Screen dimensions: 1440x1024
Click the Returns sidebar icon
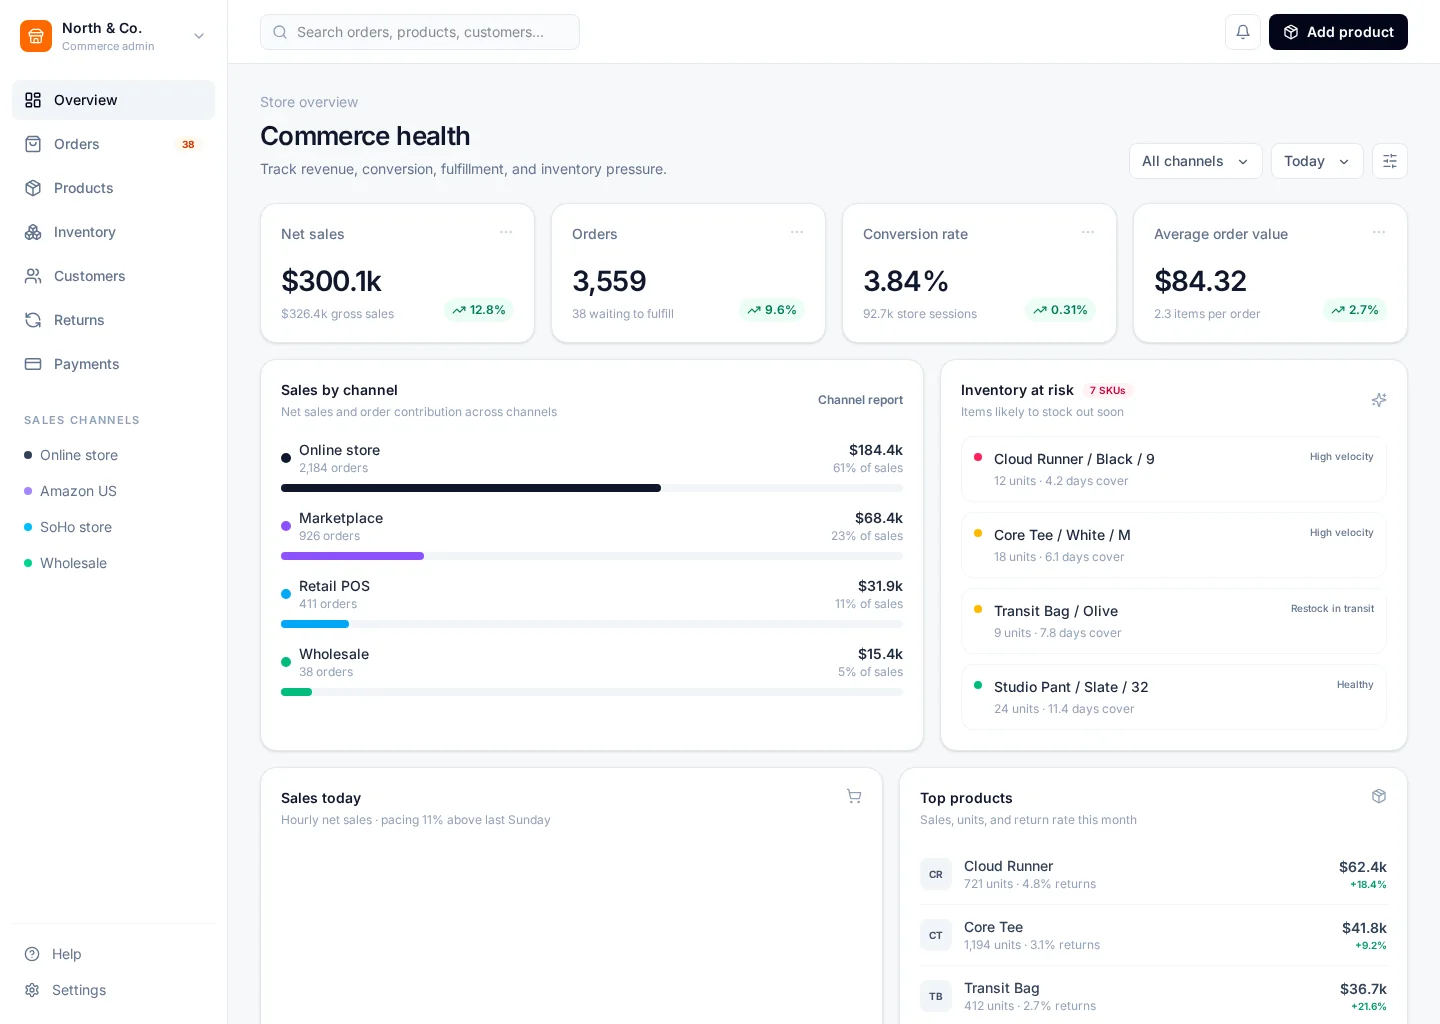pos(33,320)
